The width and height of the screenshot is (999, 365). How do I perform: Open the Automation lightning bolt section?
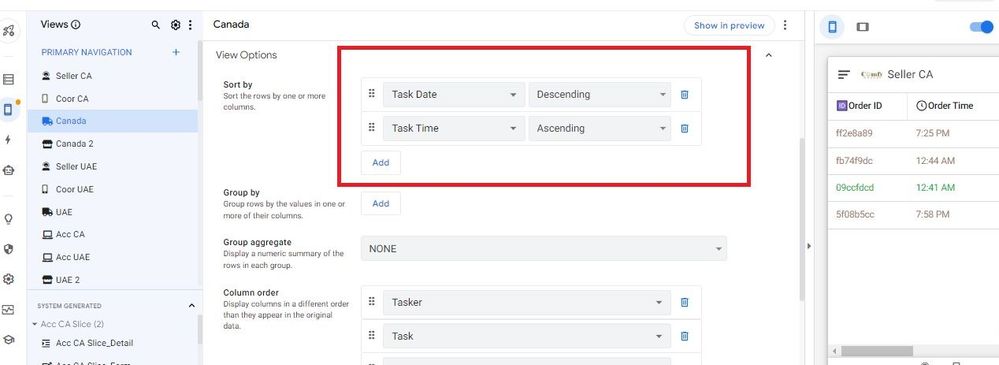point(8,140)
